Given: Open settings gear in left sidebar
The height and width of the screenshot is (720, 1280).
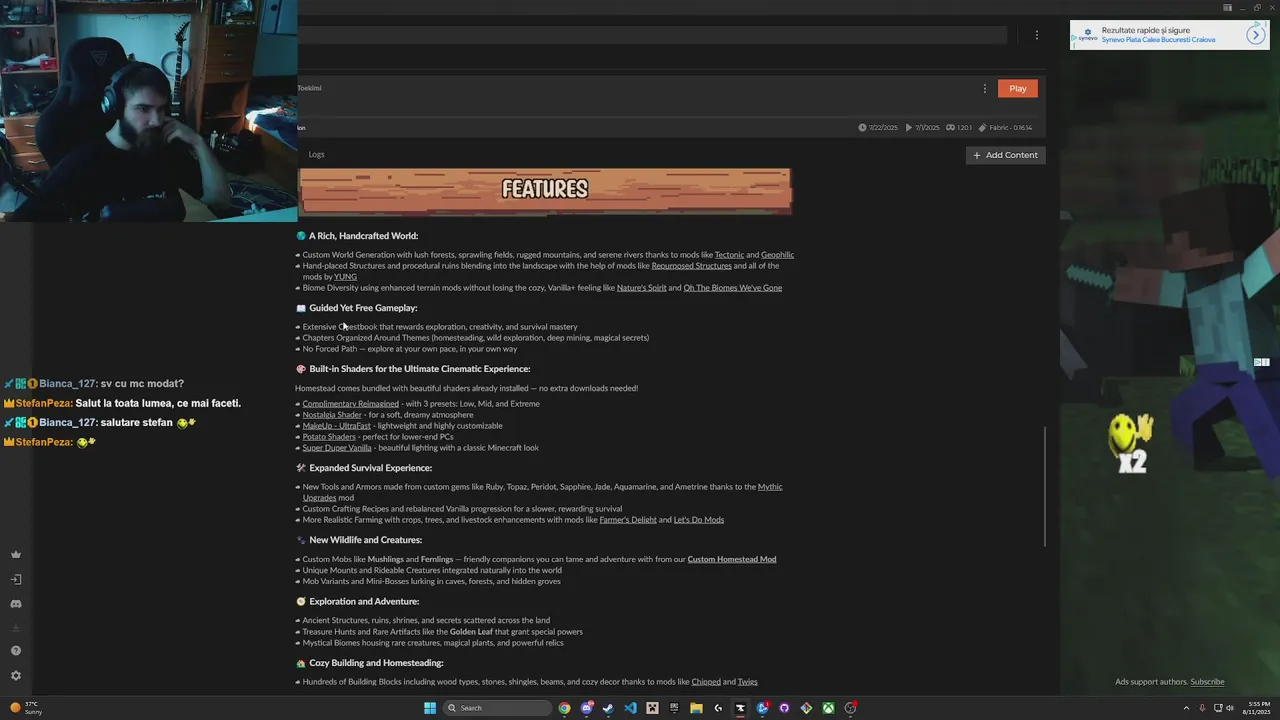Looking at the screenshot, I should click(x=15, y=676).
